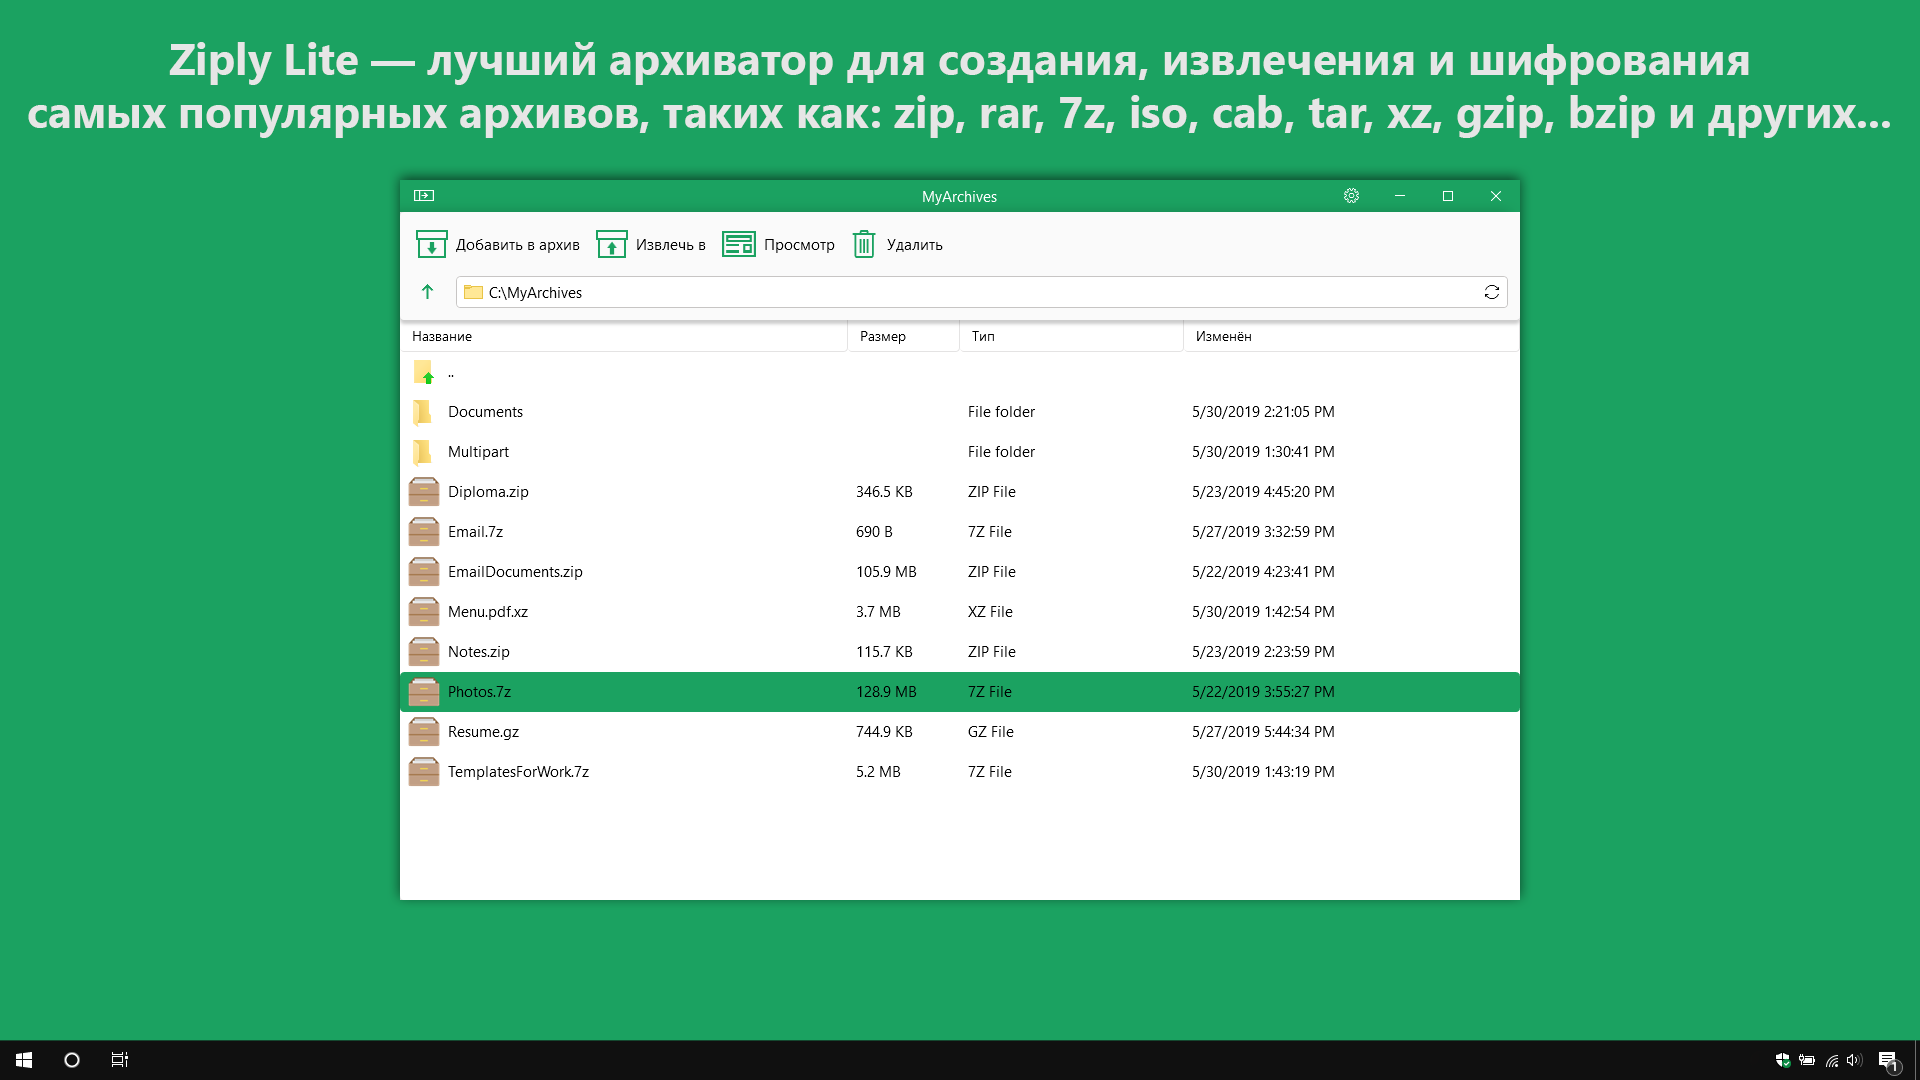Sort by the Тип column header
The height and width of the screenshot is (1080, 1920).
1072,336
